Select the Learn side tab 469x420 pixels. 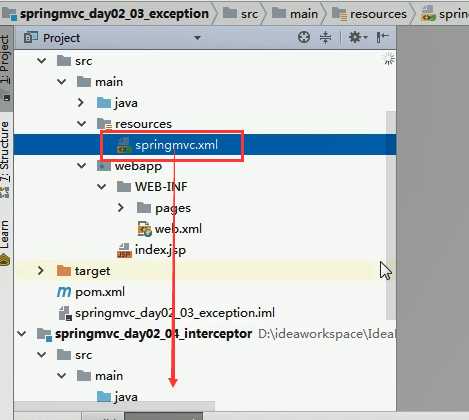pyautogui.click(x=5, y=242)
